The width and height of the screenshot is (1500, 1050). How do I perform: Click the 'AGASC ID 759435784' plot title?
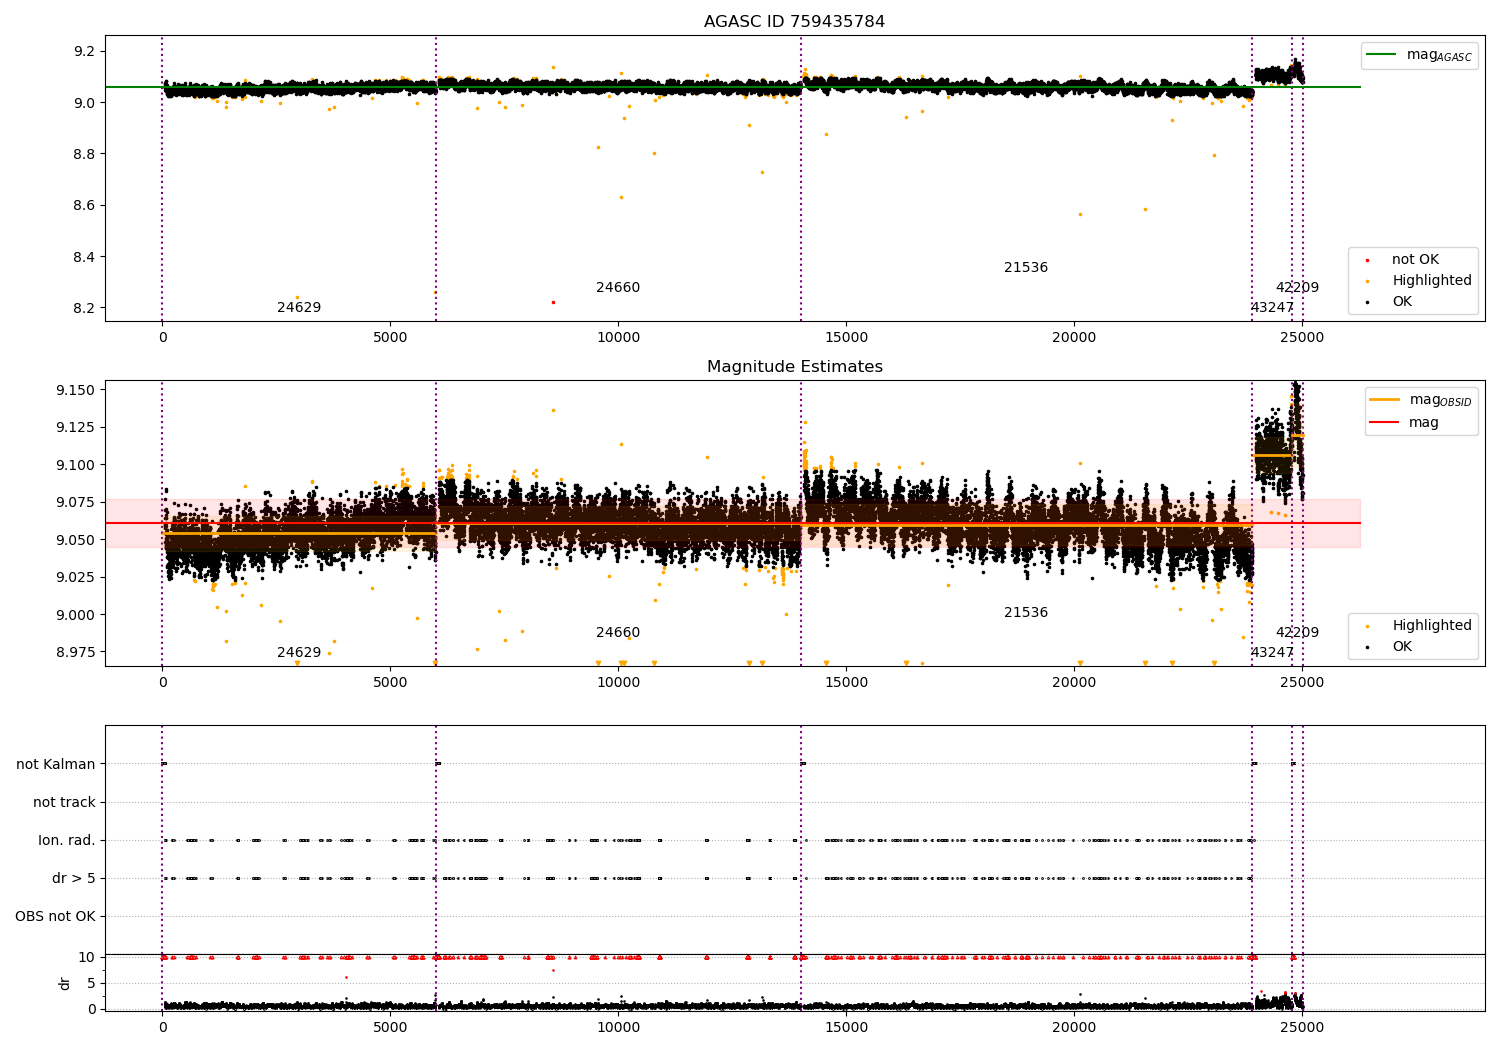point(794,22)
